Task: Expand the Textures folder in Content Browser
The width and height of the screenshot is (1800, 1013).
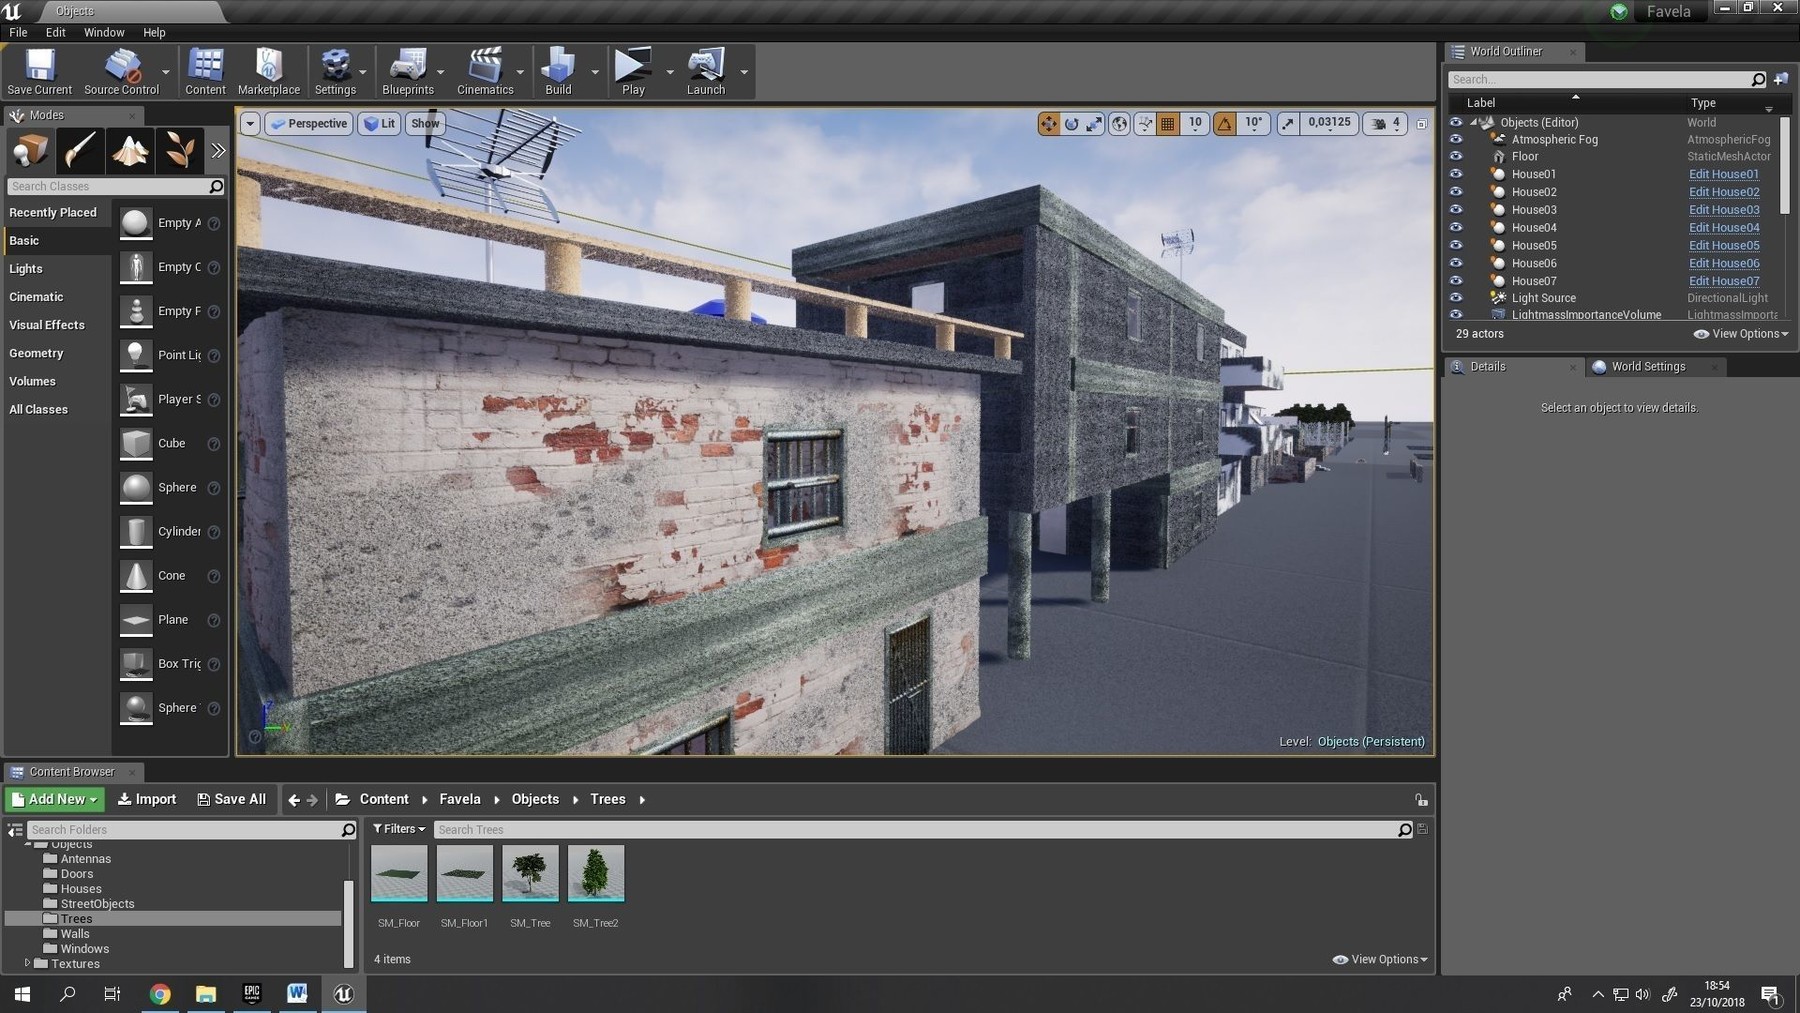Action: [x=29, y=963]
